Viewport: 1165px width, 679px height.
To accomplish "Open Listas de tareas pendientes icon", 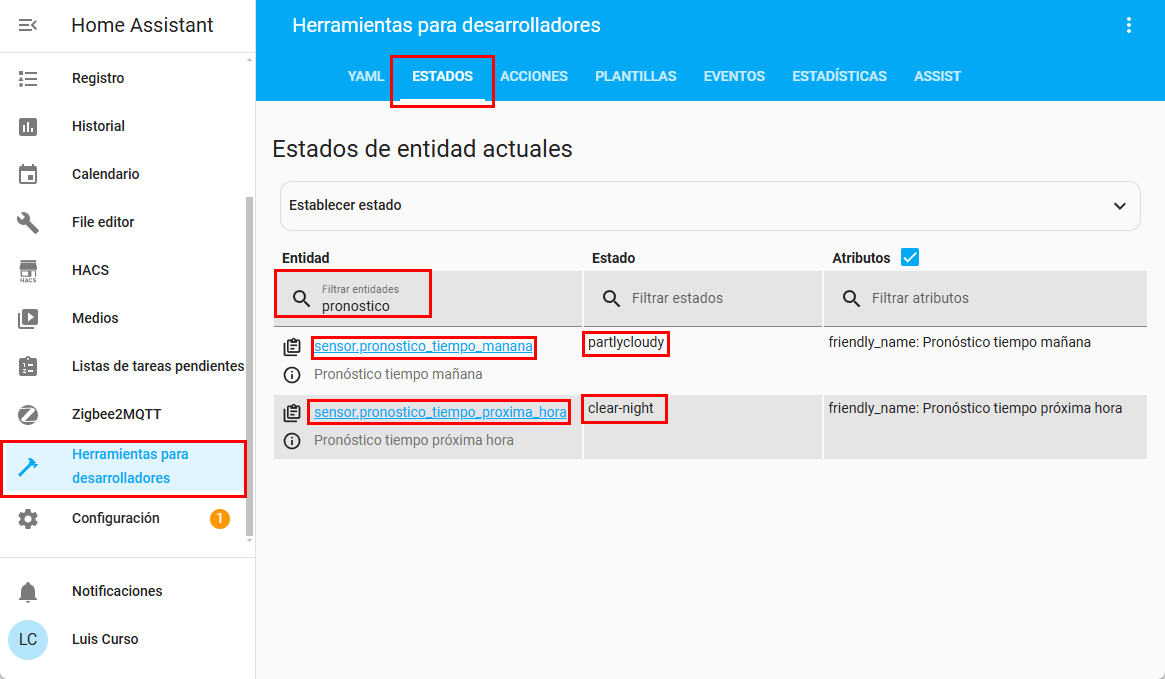I will tap(27, 366).
